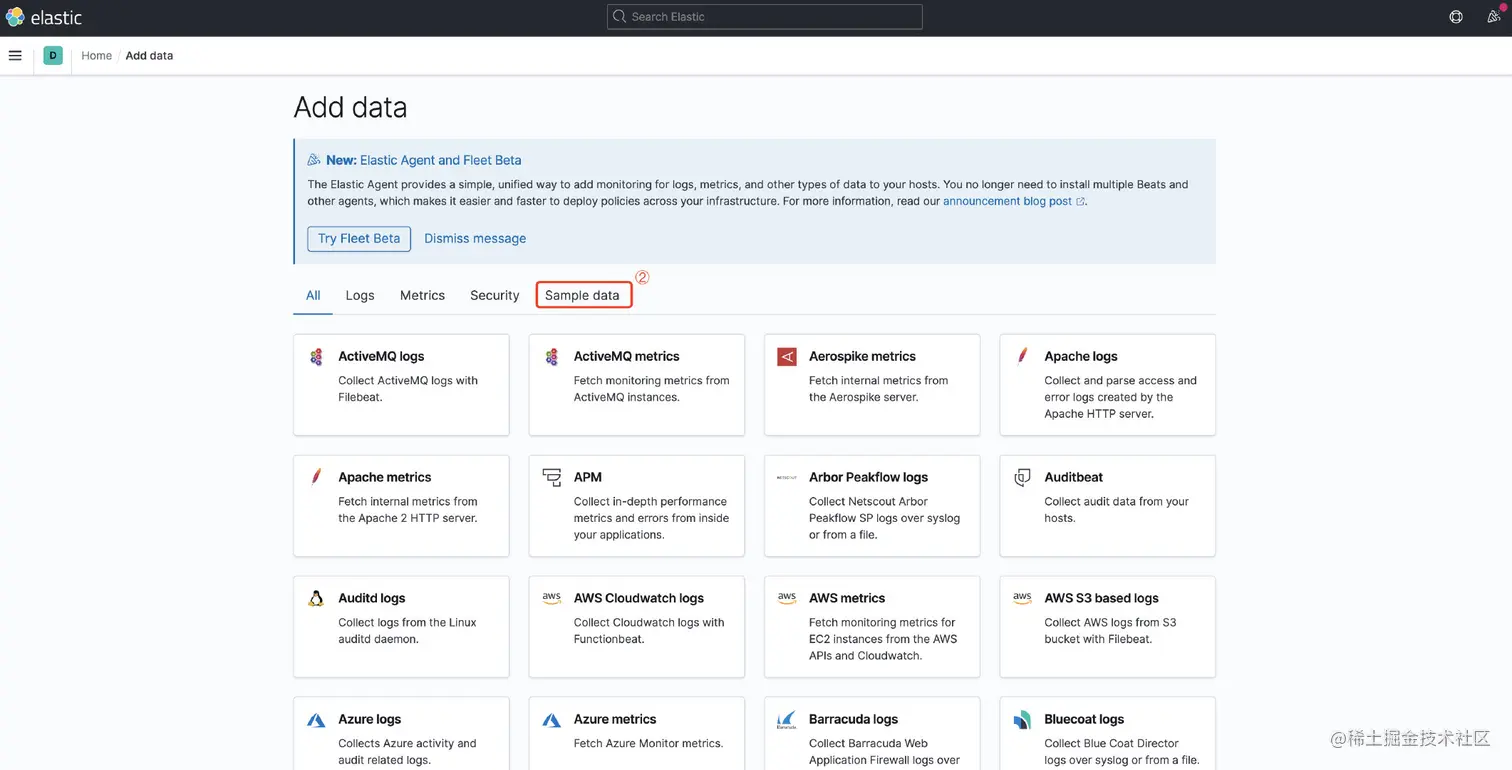Click the Try Fleet Beta button

[359, 238]
